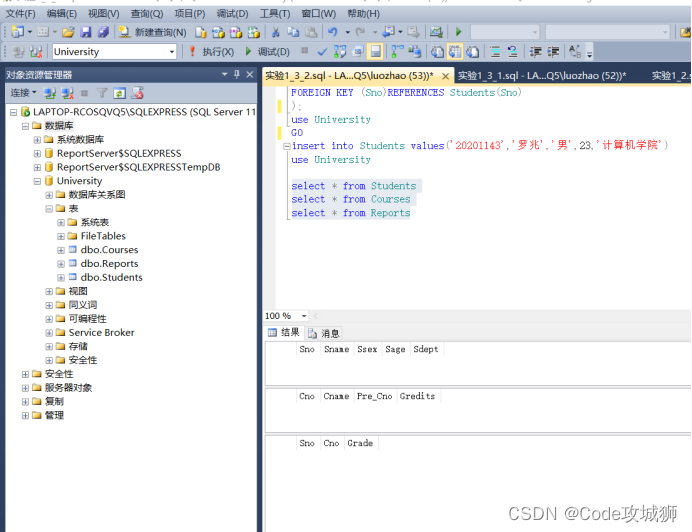Click the Activity Monitor icon
The width and height of the screenshot is (692, 532).
click(x=436, y=32)
